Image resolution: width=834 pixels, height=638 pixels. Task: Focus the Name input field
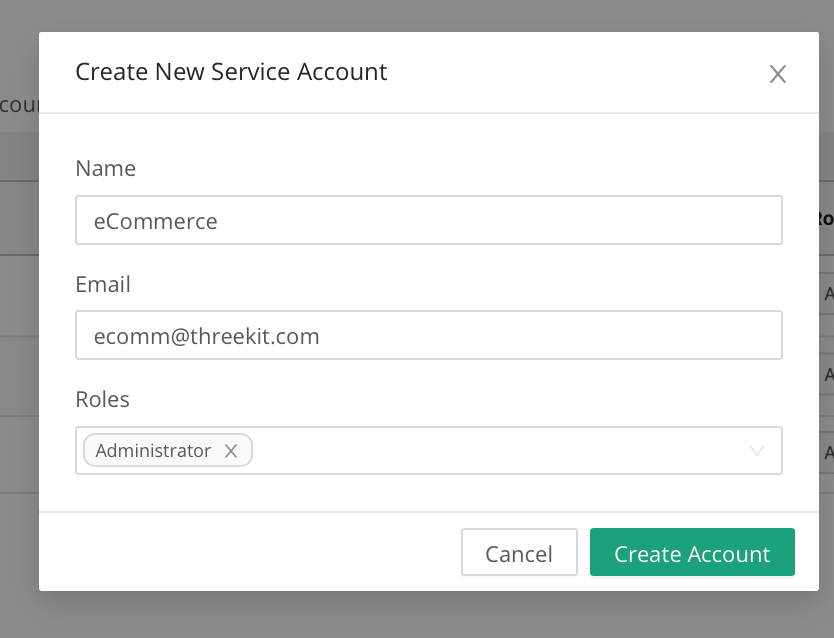428,220
